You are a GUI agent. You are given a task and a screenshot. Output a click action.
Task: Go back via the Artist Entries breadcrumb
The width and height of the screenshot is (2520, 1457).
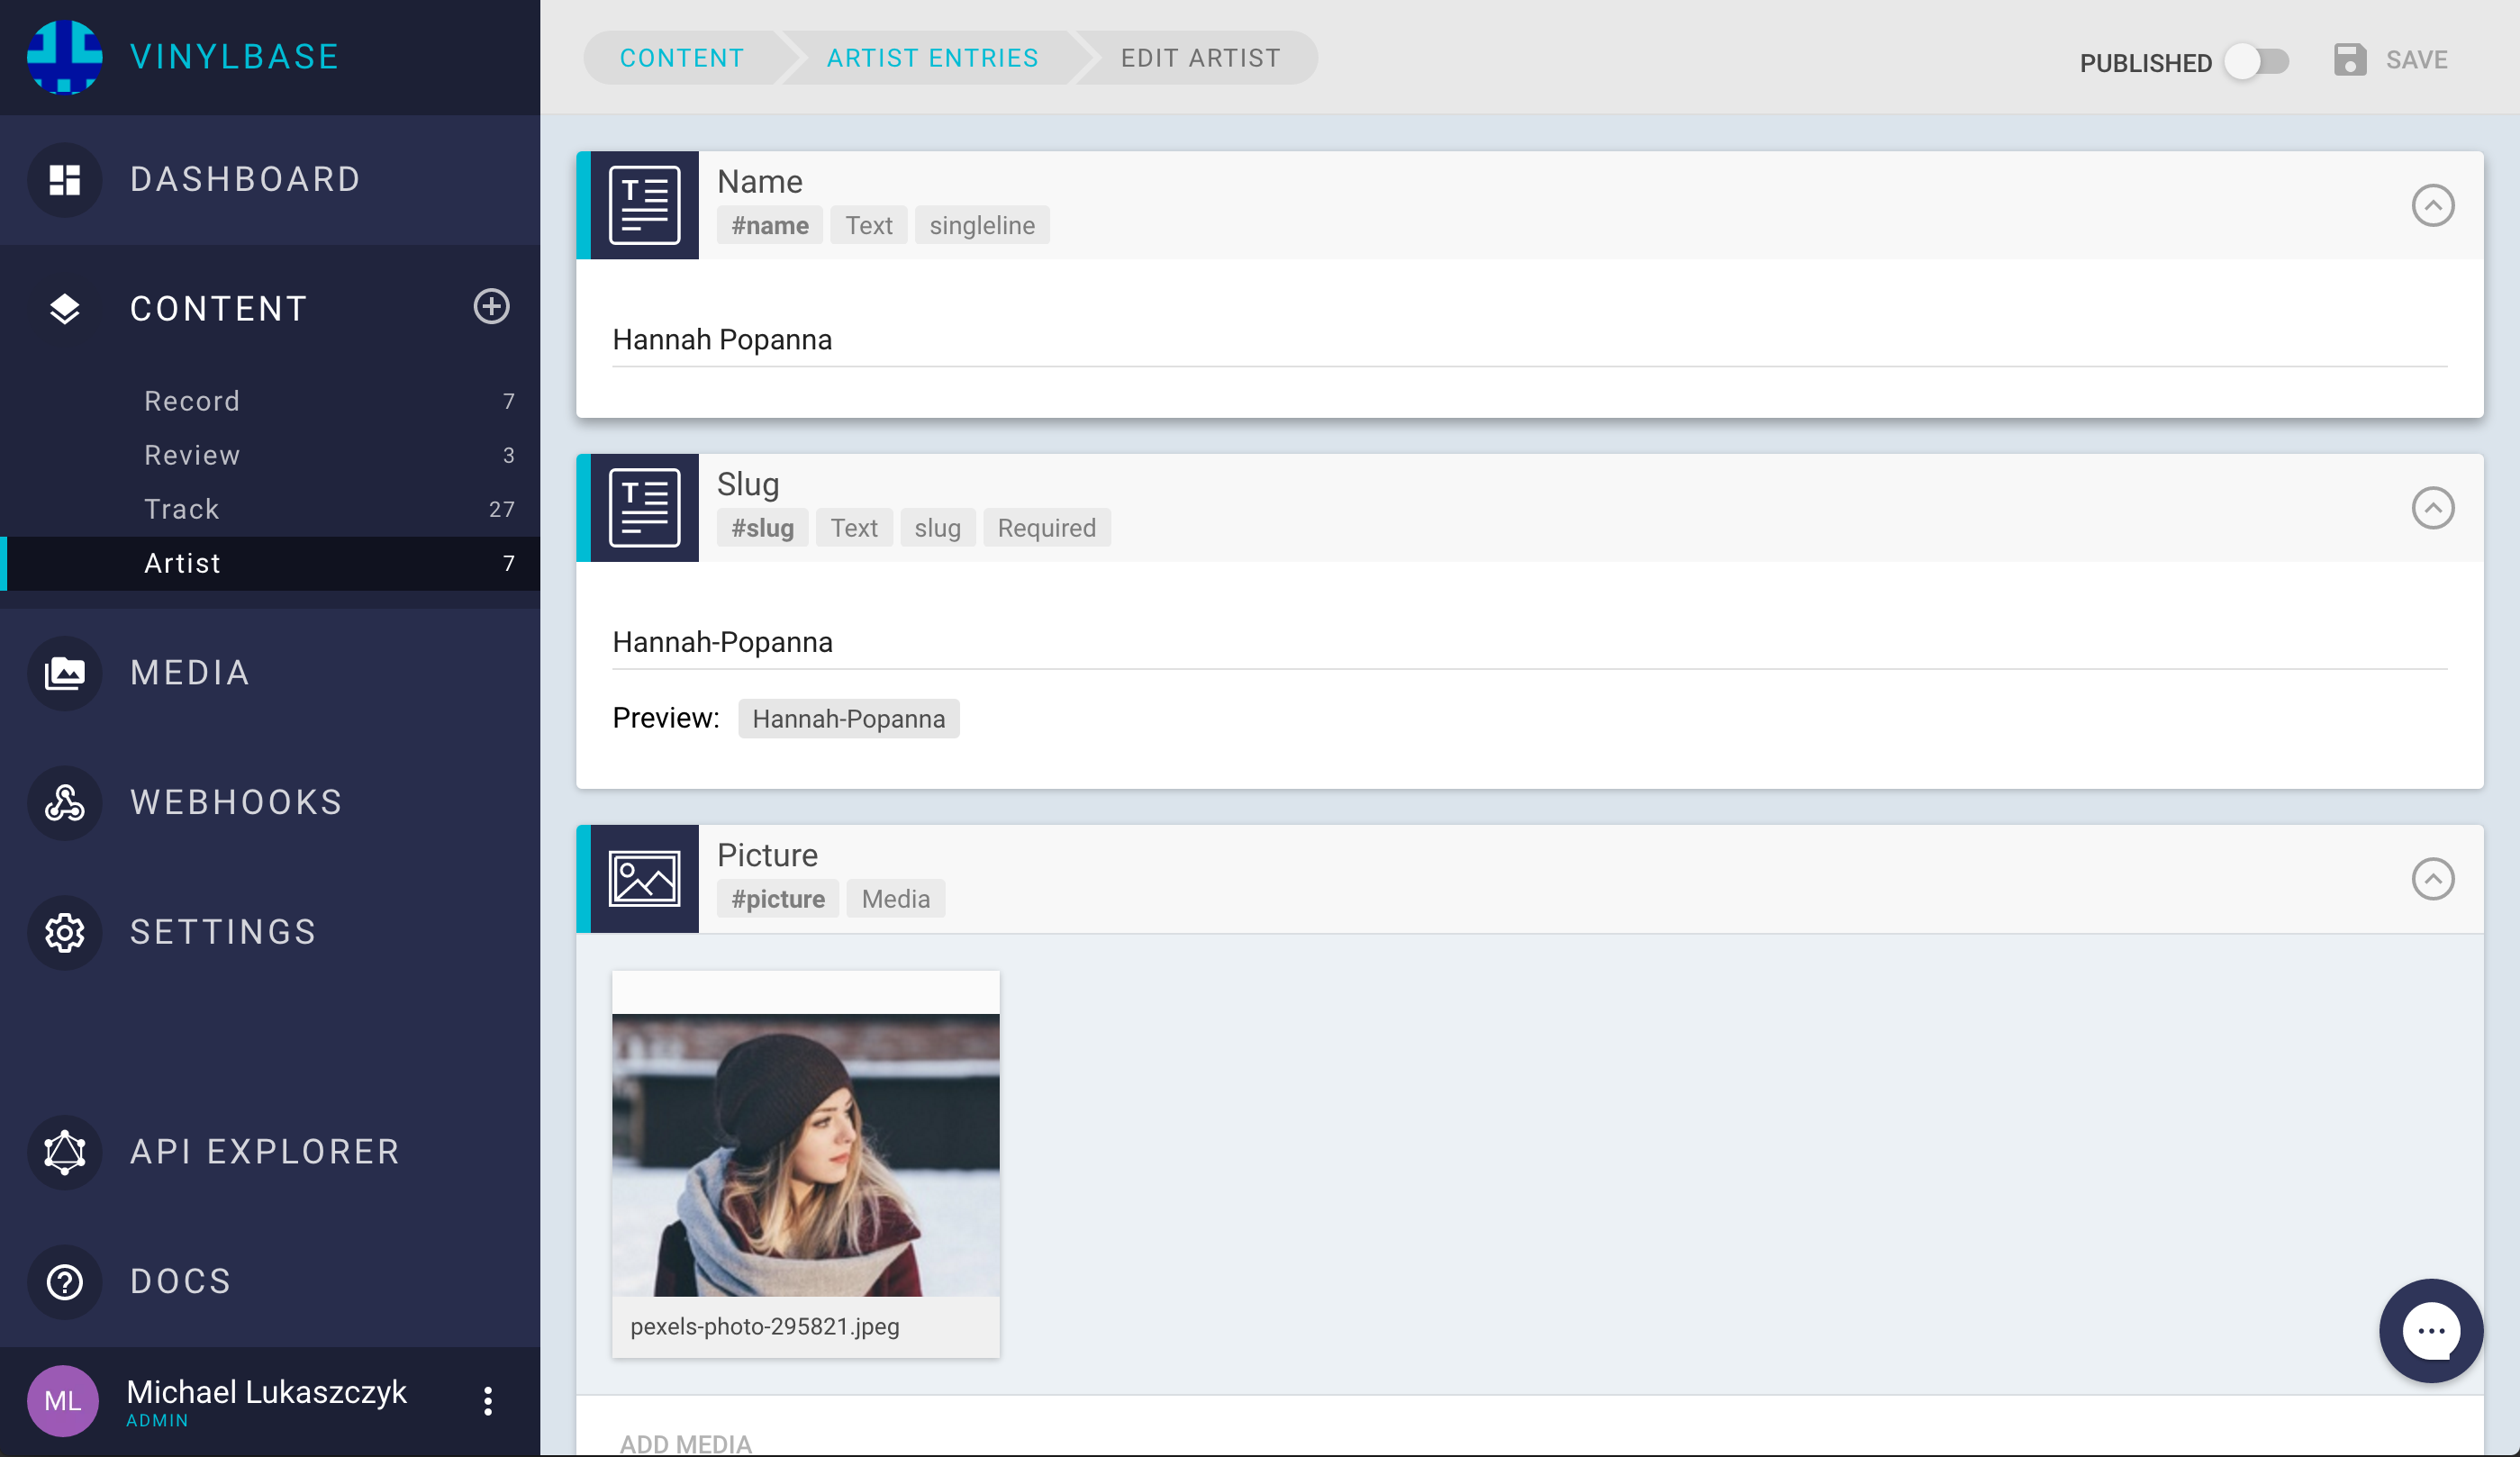coord(932,57)
